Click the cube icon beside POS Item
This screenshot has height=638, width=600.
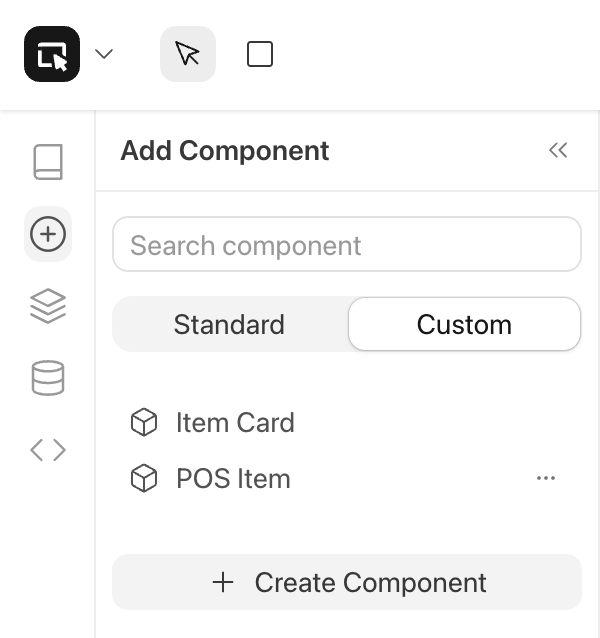pos(144,479)
